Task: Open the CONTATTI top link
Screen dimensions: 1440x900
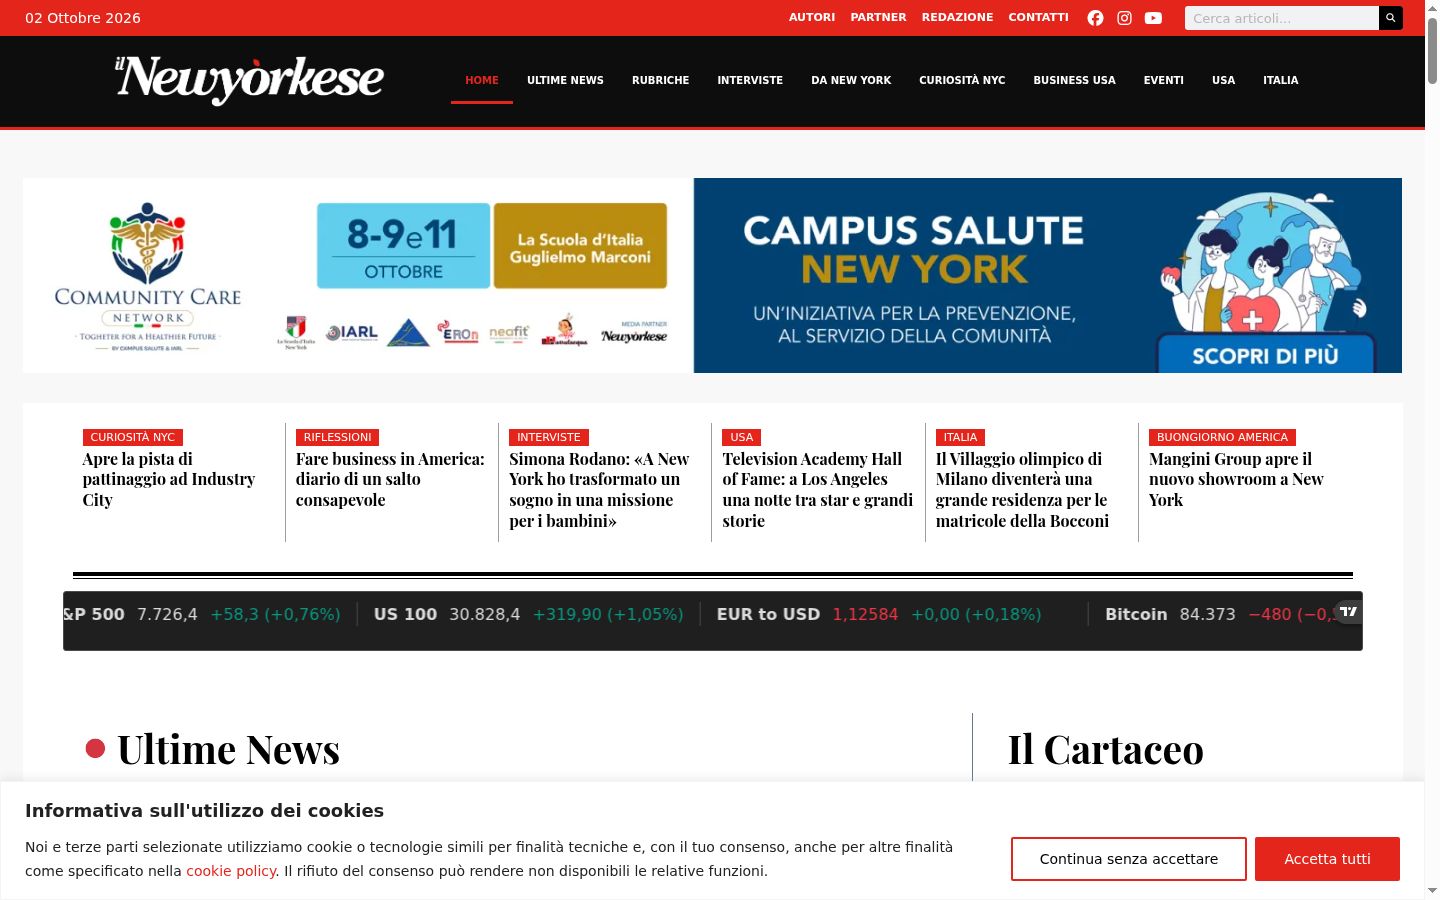Action: tap(1038, 17)
